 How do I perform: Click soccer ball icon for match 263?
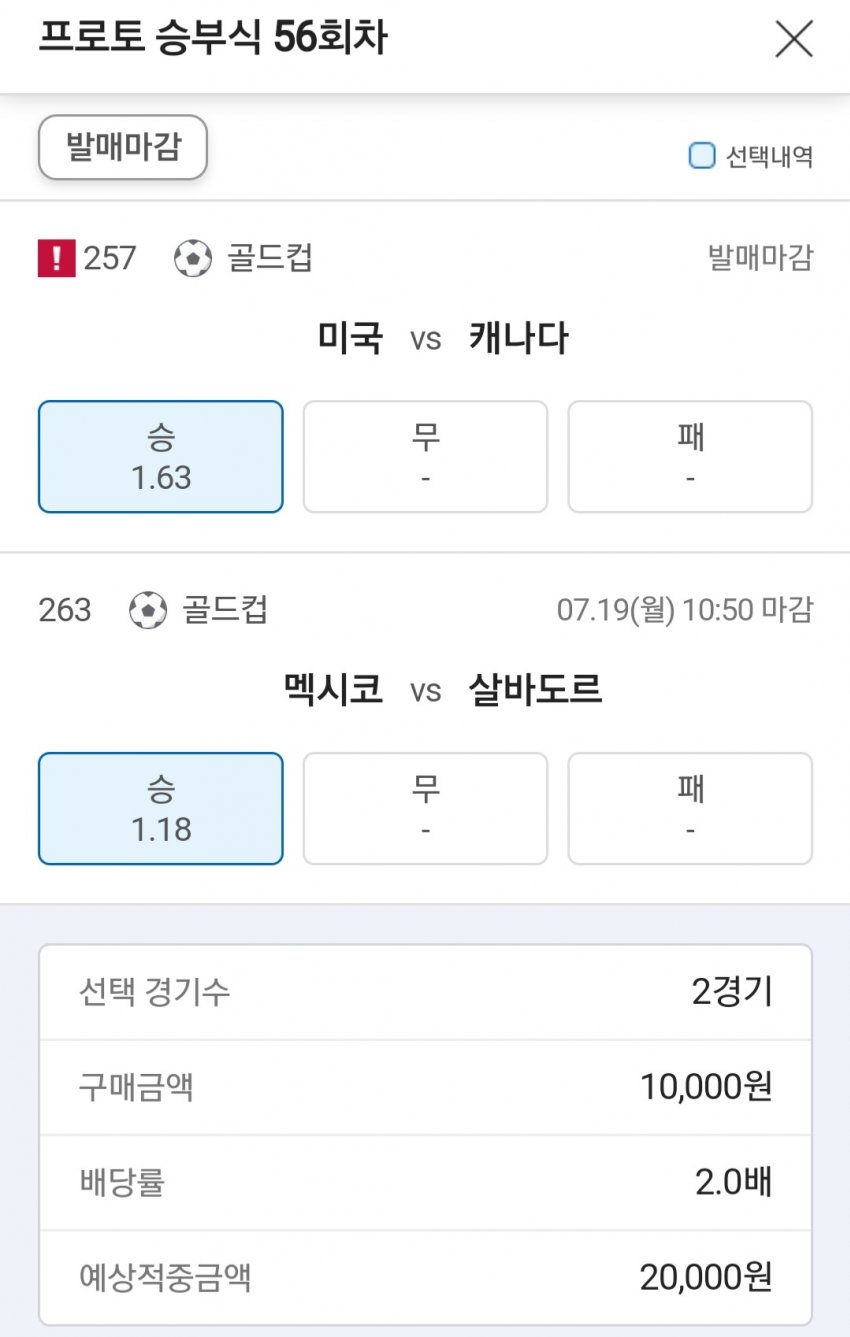tap(148, 610)
